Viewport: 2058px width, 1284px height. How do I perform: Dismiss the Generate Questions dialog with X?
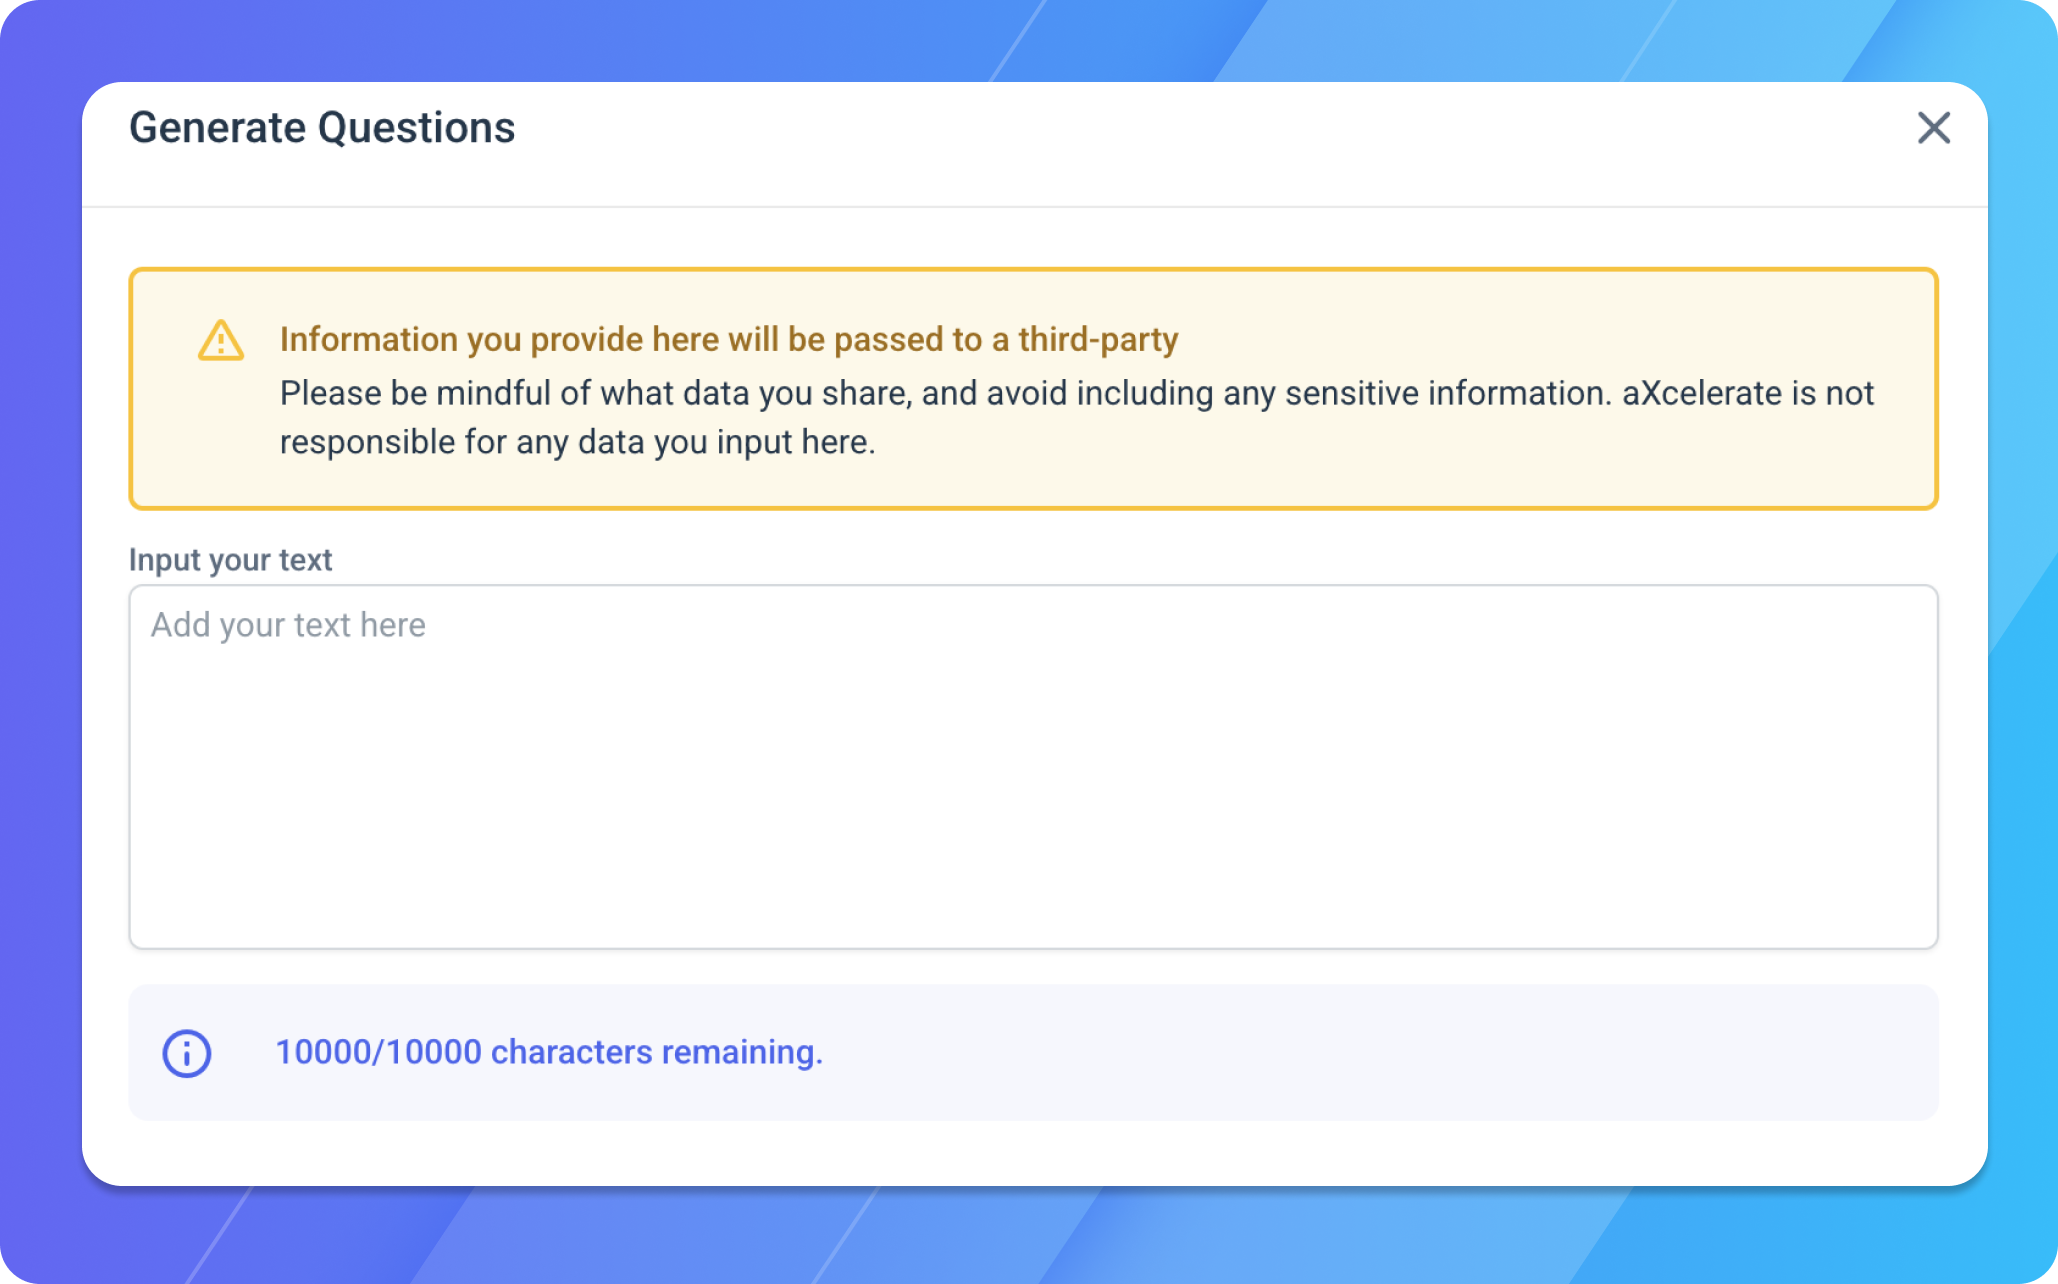point(1936,128)
